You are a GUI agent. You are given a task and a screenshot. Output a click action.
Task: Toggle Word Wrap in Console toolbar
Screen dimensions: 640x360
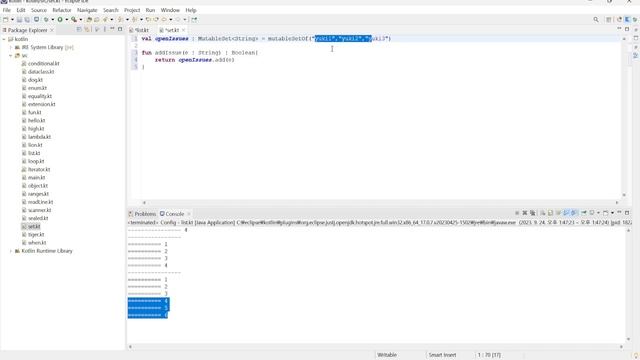pos(558,213)
